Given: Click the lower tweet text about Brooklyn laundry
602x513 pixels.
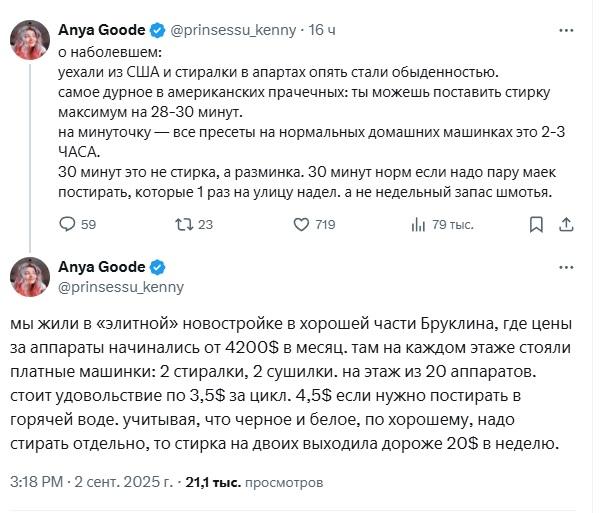Looking at the screenshot, I should click(x=290, y=383).
